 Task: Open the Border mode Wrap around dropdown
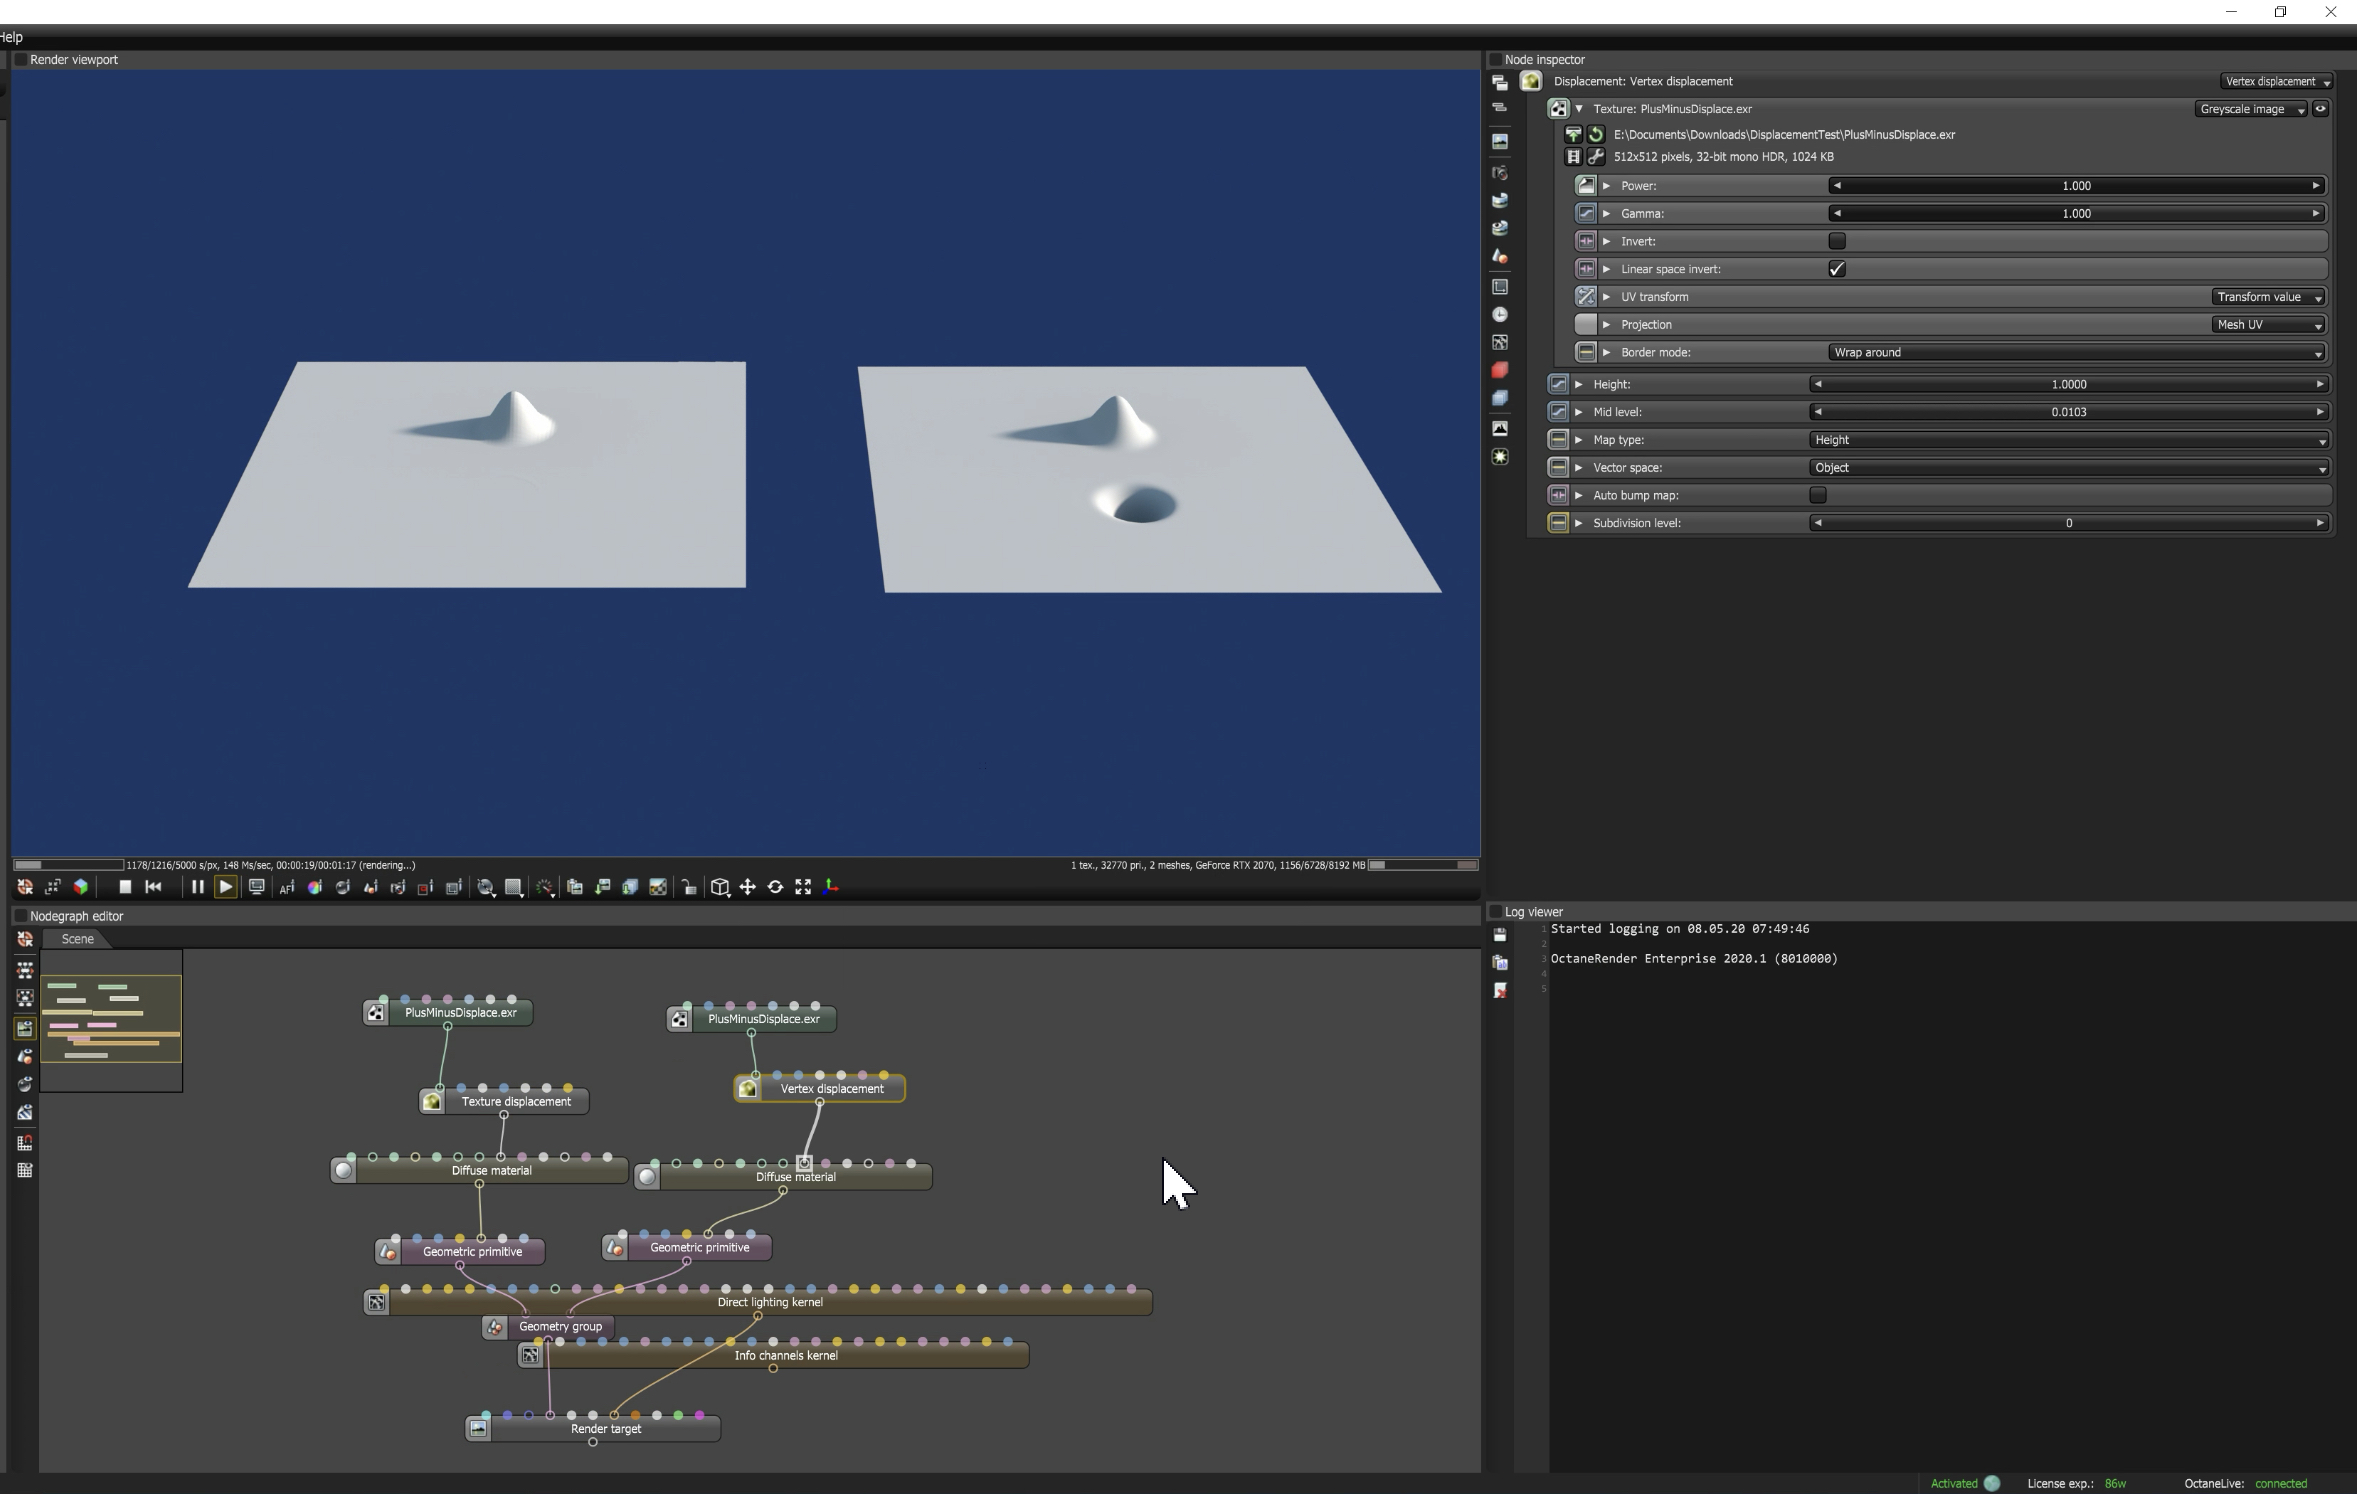pos(2075,352)
